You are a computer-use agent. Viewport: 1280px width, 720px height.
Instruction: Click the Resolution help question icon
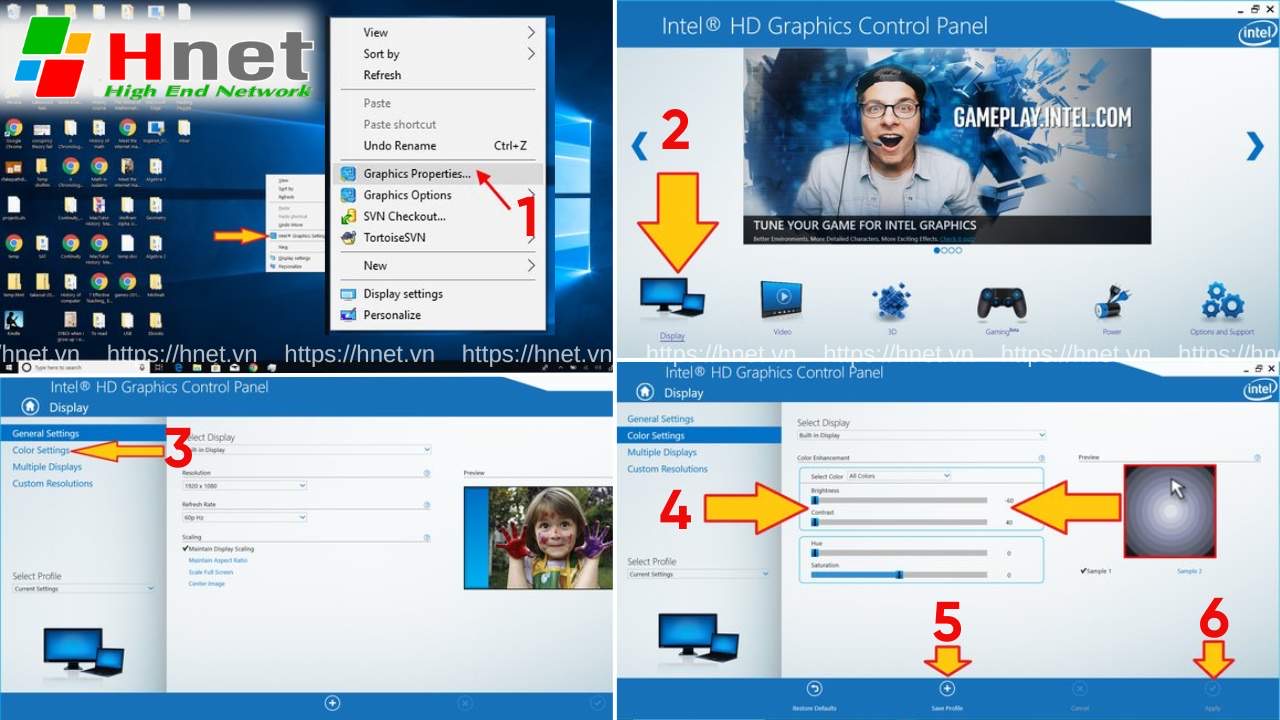427,473
